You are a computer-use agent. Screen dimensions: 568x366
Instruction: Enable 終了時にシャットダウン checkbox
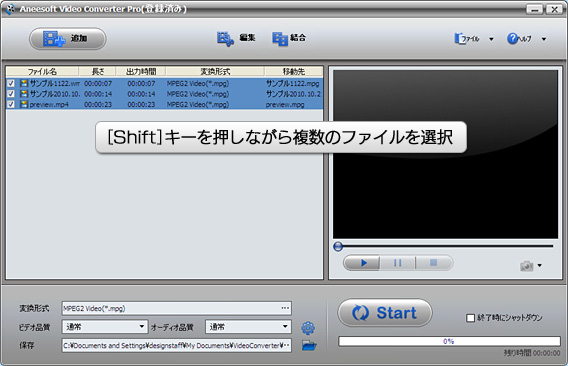click(470, 318)
